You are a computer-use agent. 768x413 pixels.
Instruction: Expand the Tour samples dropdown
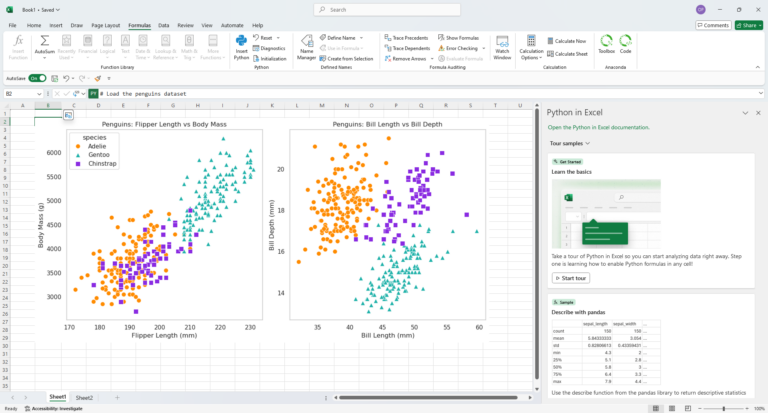tap(570, 143)
